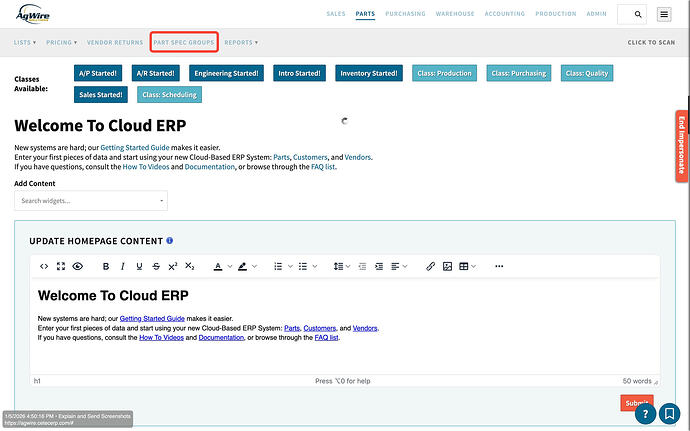
Task: Click the End Impersonate side tab
Action: [681, 147]
